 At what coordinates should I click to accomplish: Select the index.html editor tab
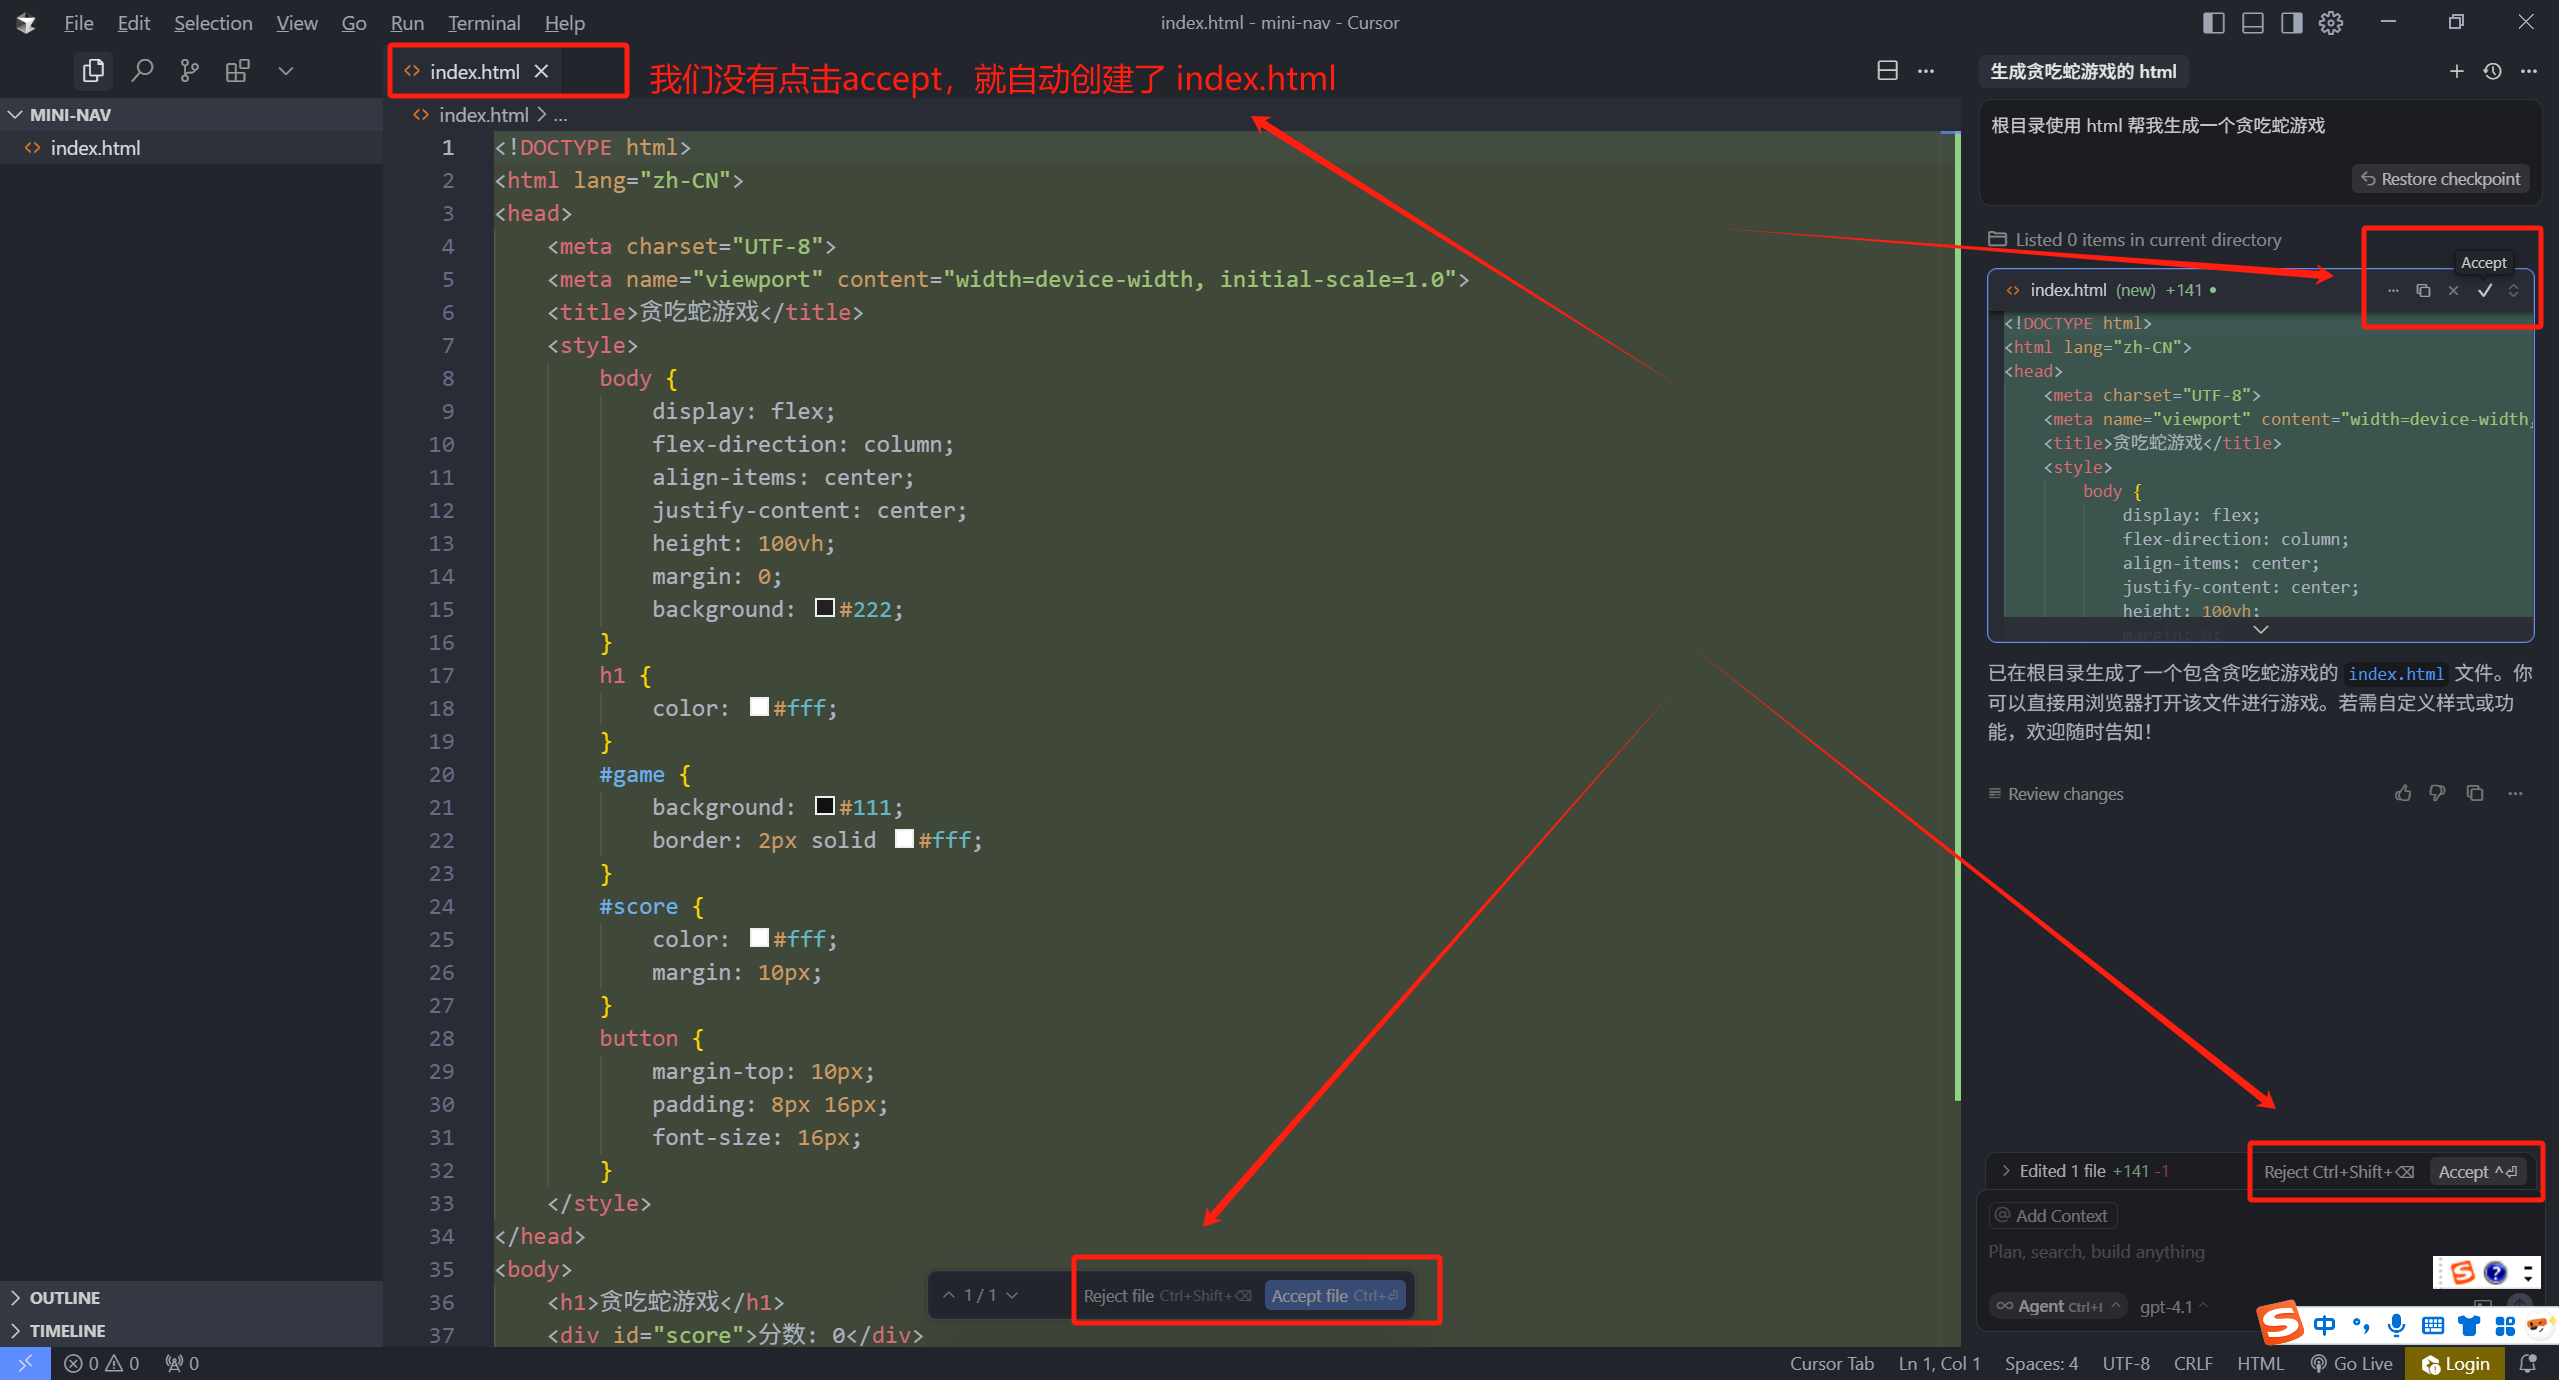474,71
